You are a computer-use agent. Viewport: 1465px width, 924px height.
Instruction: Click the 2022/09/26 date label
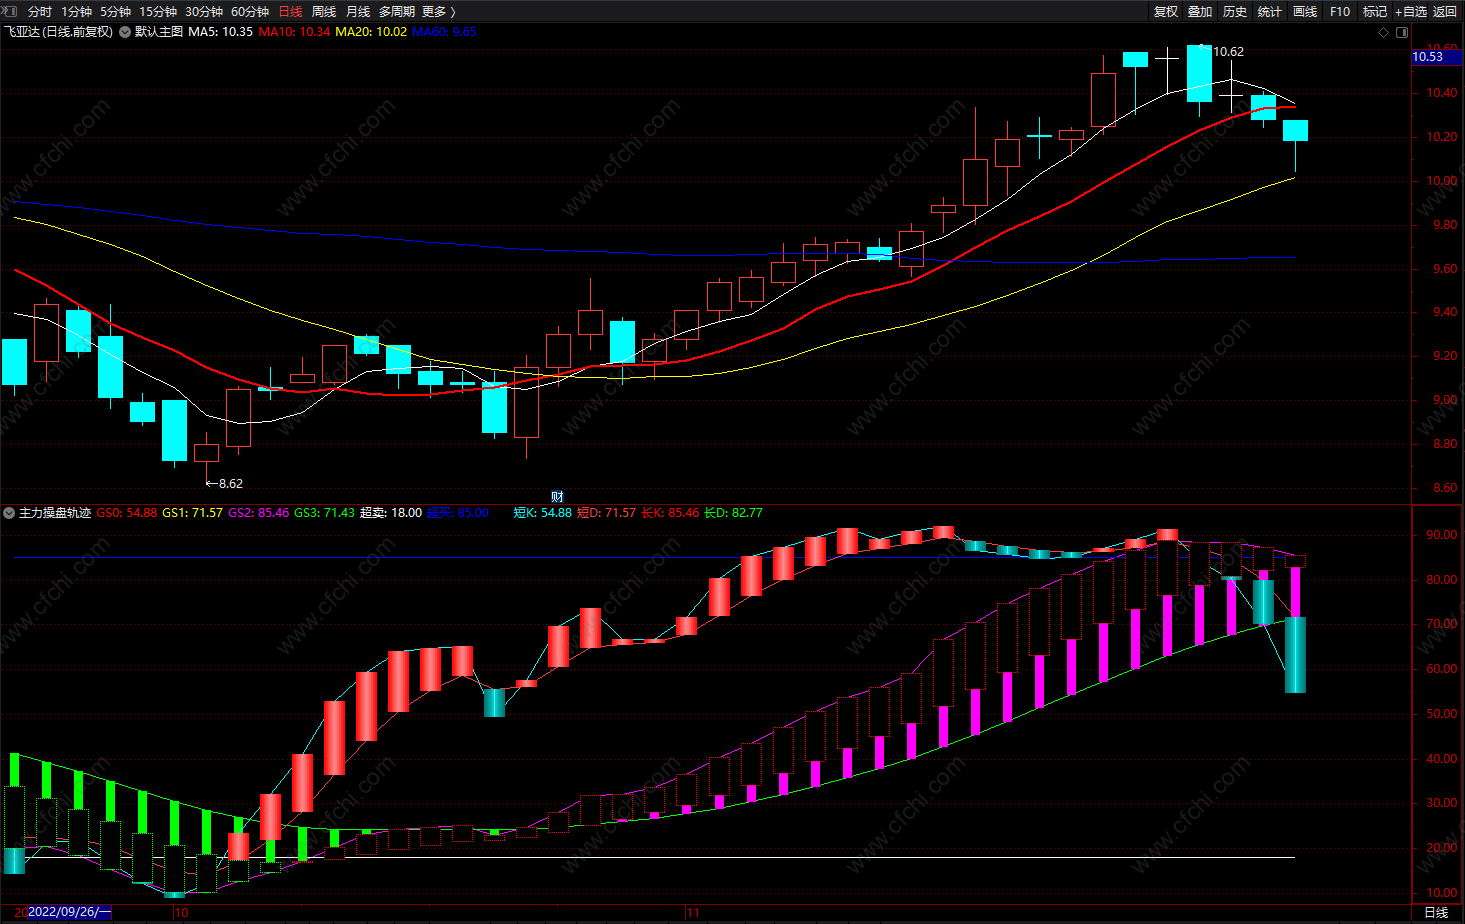(x=69, y=912)
